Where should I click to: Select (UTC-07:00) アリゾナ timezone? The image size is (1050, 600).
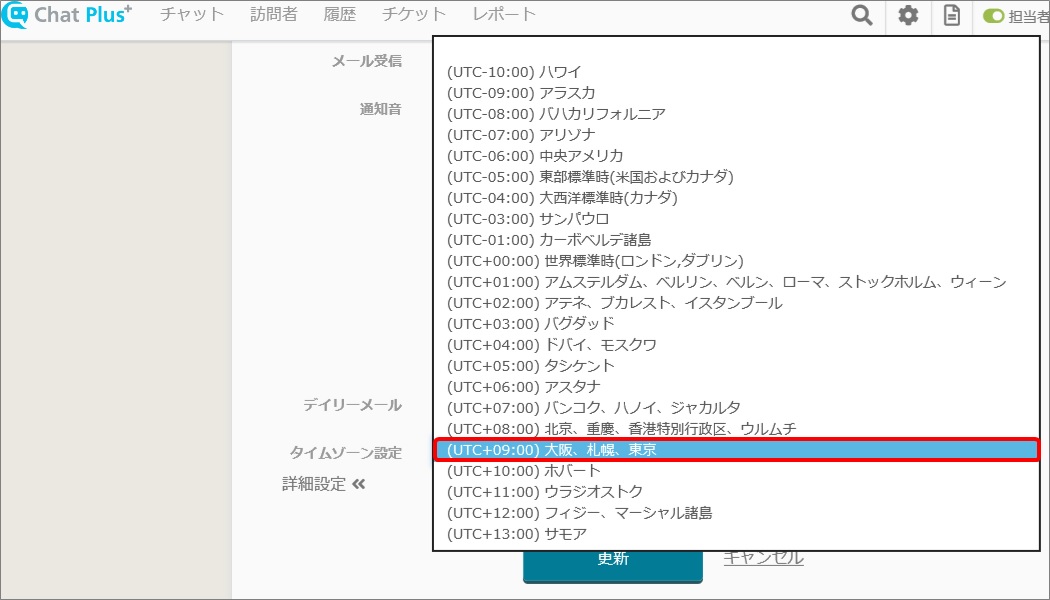pos(736,135)
